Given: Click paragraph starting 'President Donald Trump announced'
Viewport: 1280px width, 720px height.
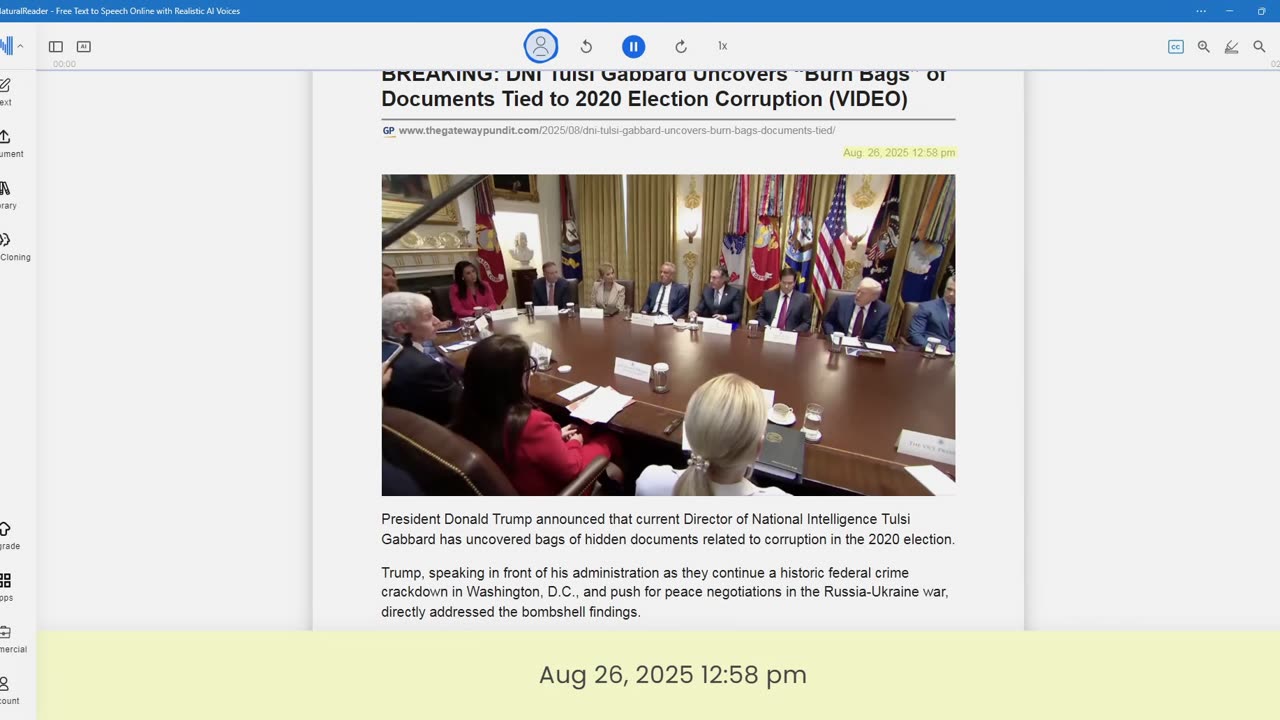Looking at the screenshot, I should [x=668, y=529].
